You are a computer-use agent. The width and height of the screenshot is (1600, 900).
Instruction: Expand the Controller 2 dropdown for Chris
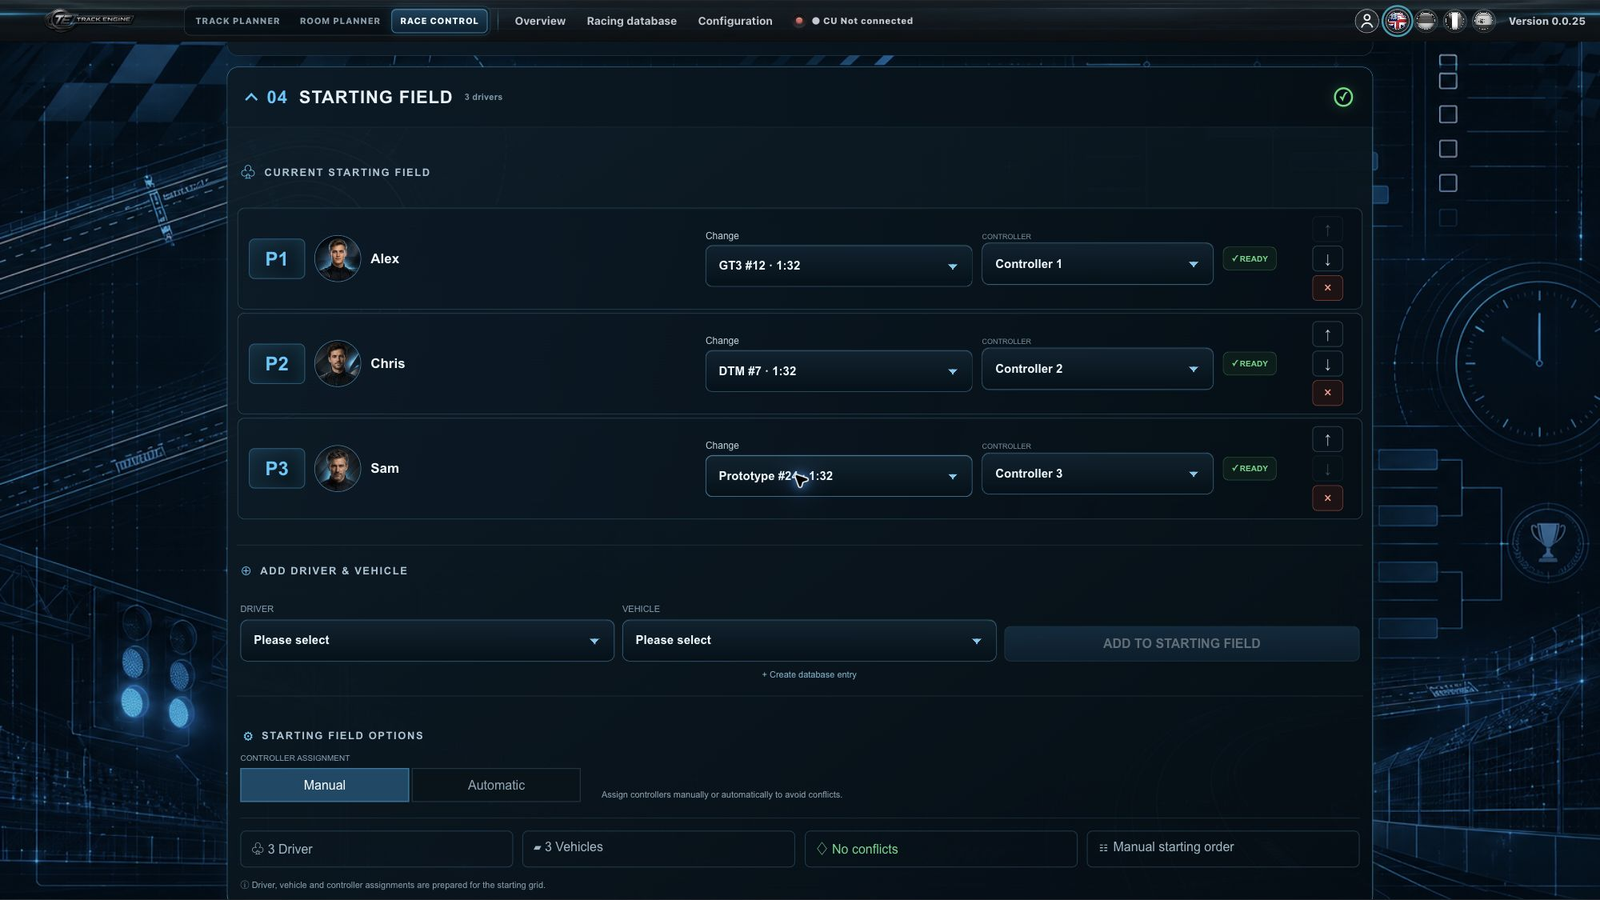click(x=1097, y=369)
